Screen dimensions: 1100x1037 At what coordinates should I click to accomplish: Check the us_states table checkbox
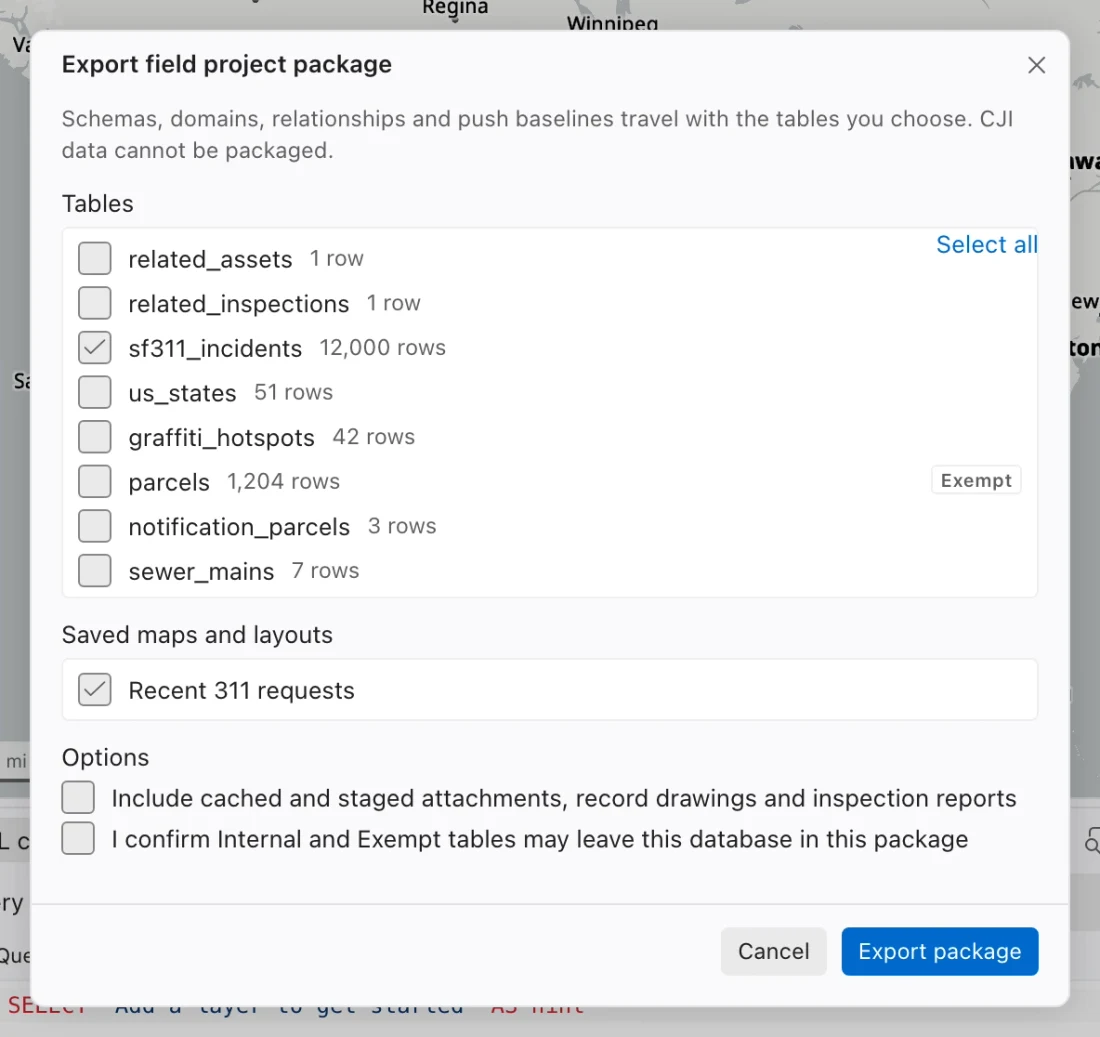[95, 392]
